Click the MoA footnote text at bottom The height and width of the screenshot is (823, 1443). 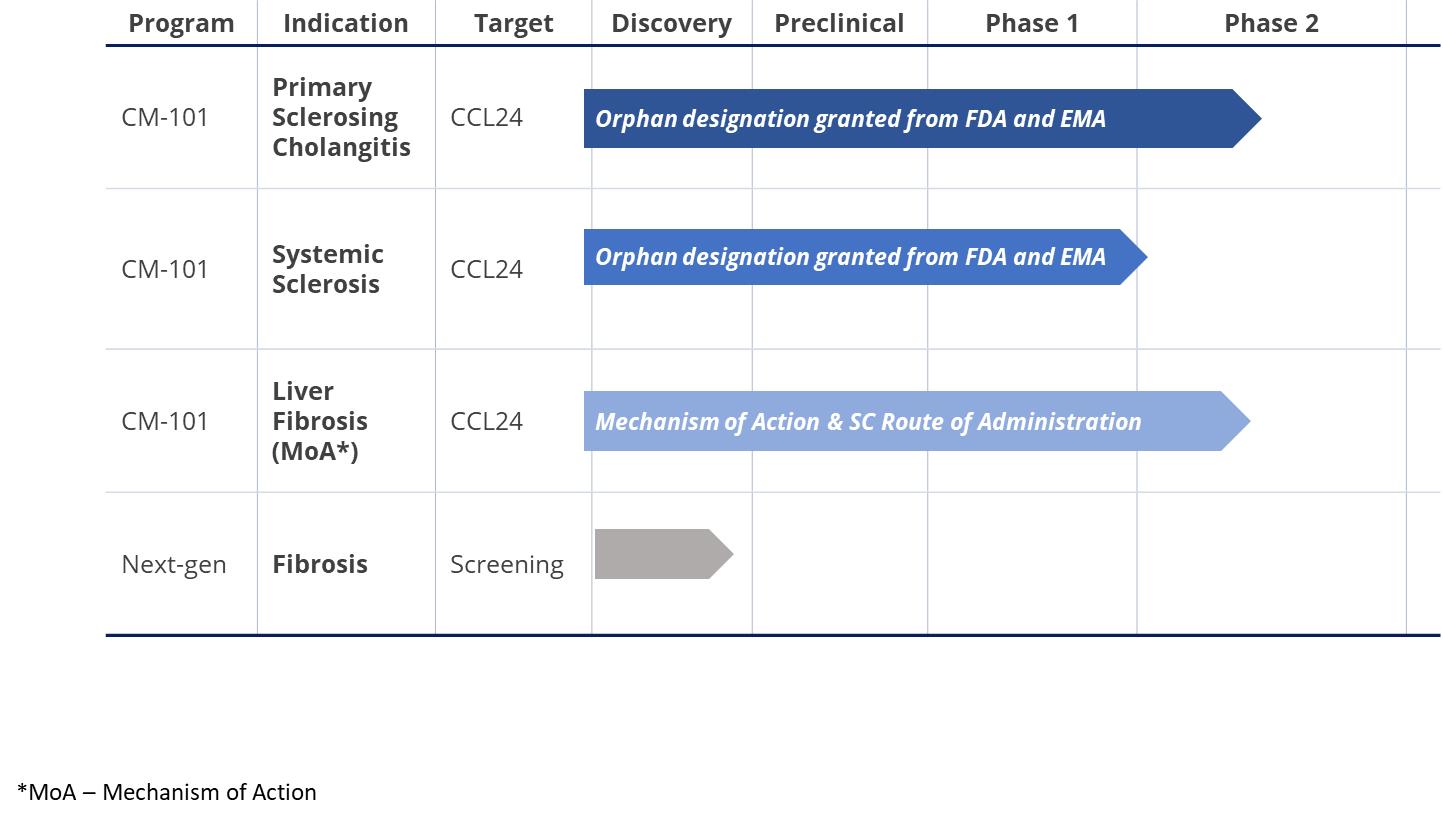[167, 792]
